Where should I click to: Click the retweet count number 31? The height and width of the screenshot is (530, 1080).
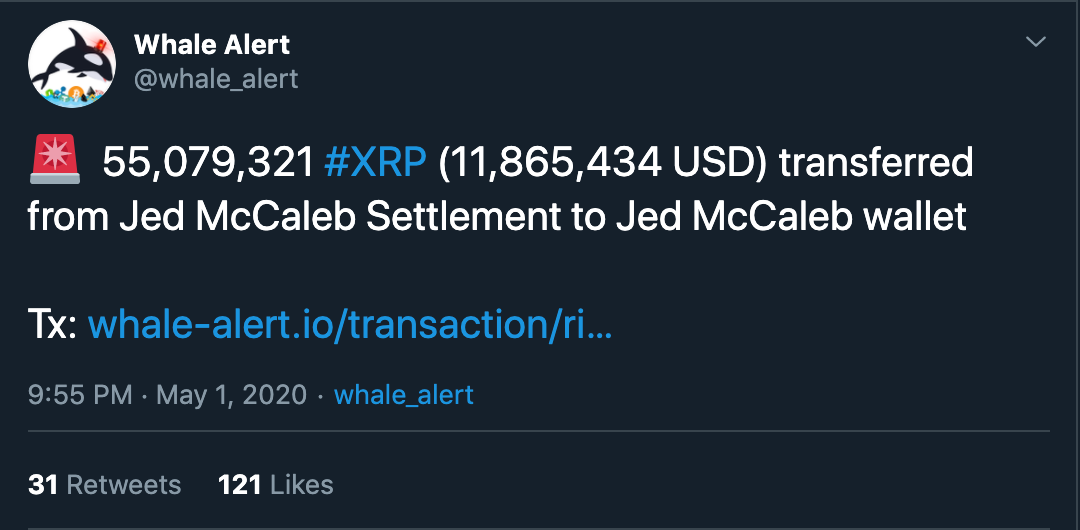point(43,485)
